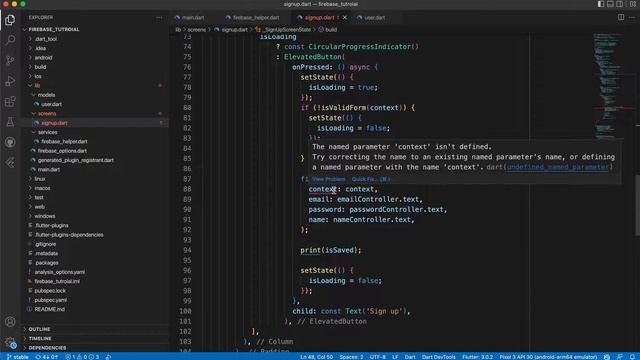This screenshot has height=360, width=640.
Task: Click the Spaces: 2 indentation status
Action: pos(351,357)
